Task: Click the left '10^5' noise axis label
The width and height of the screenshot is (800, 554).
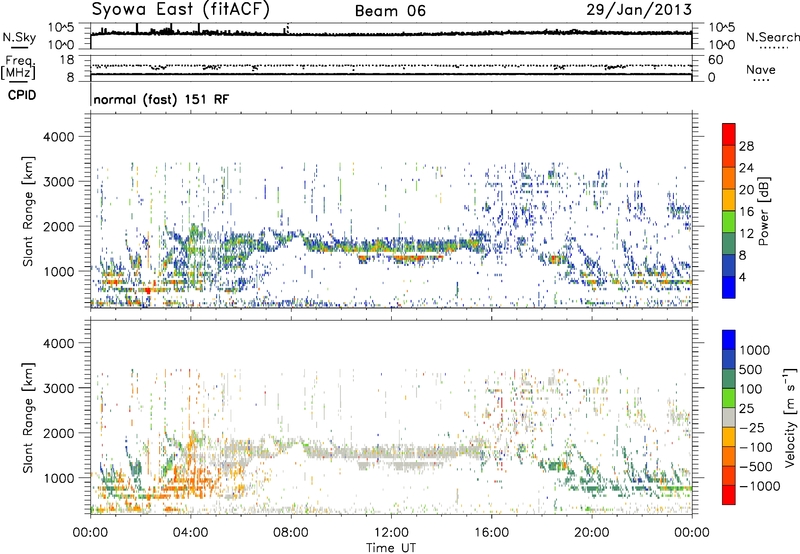Action: pos(62,28)
